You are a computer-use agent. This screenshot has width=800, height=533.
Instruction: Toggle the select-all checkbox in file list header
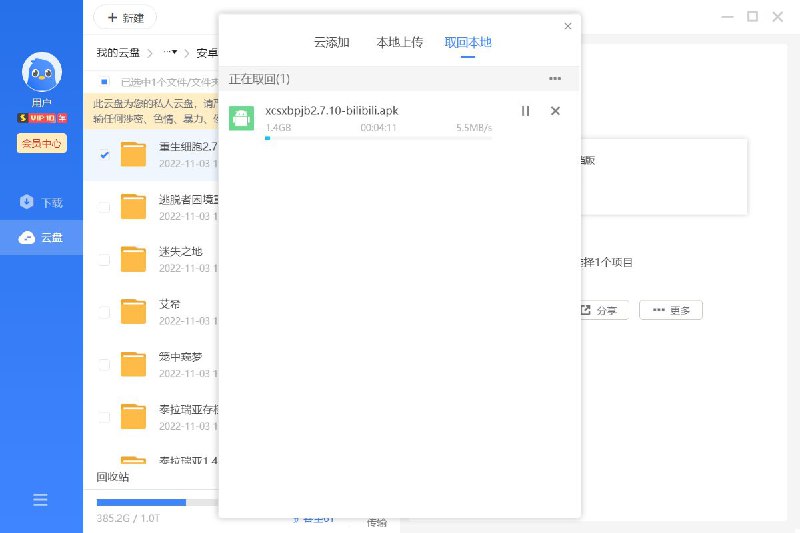pyautogui.click(x=104, y=82)
